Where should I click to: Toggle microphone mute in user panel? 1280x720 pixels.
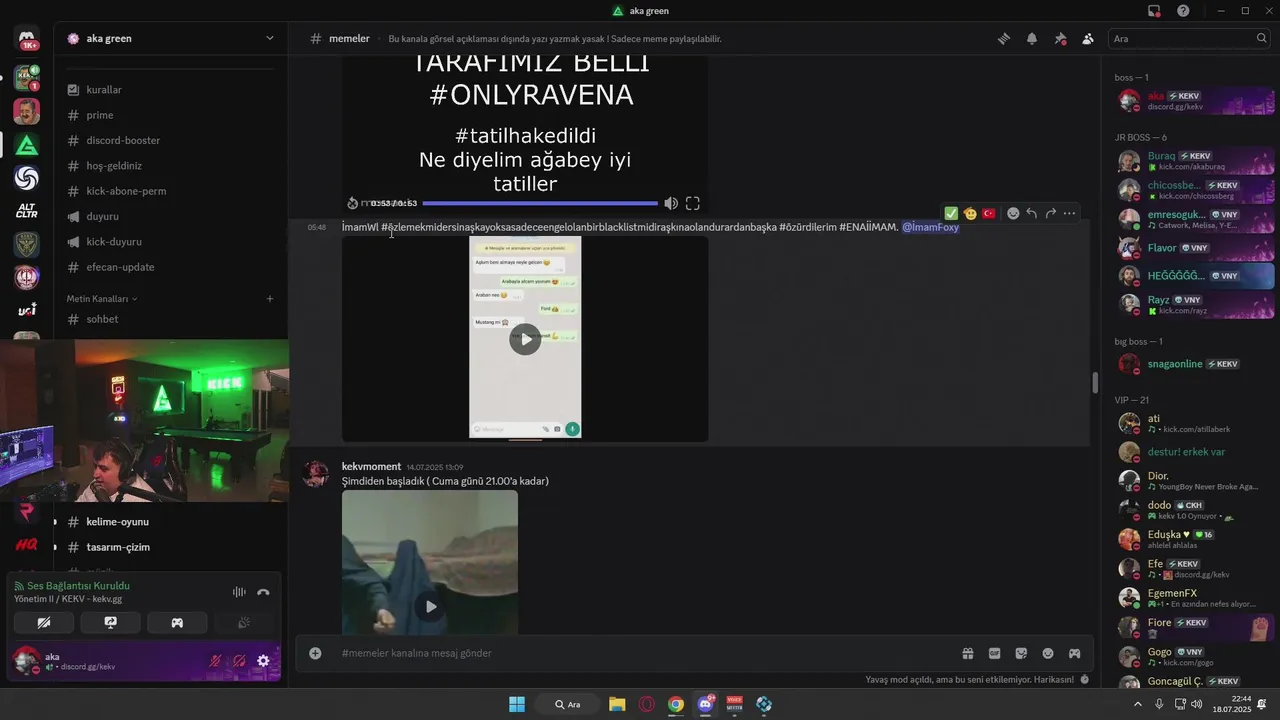click(x=215, y=661)
